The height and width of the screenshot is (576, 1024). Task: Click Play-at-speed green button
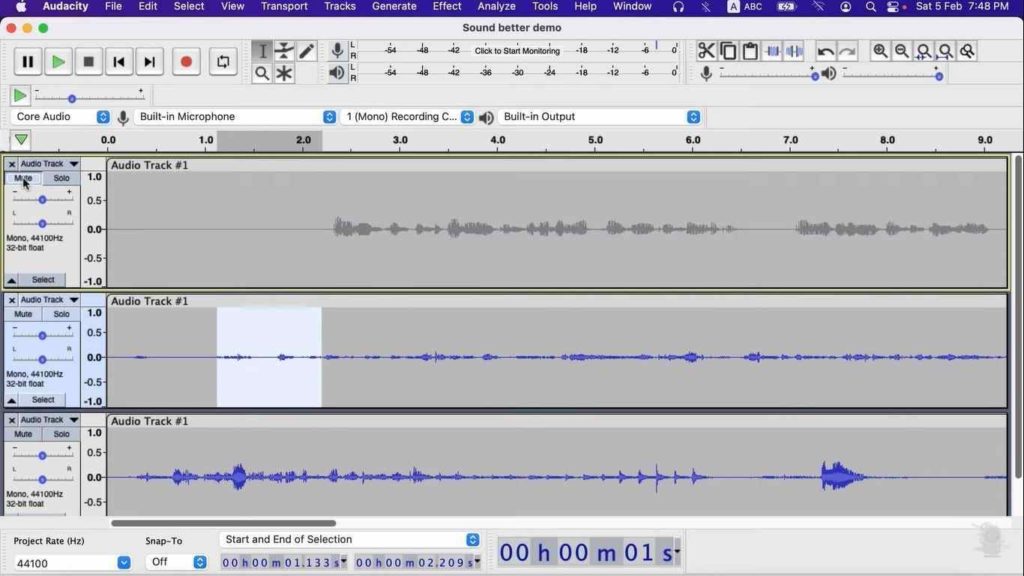[x=20, y=96]
